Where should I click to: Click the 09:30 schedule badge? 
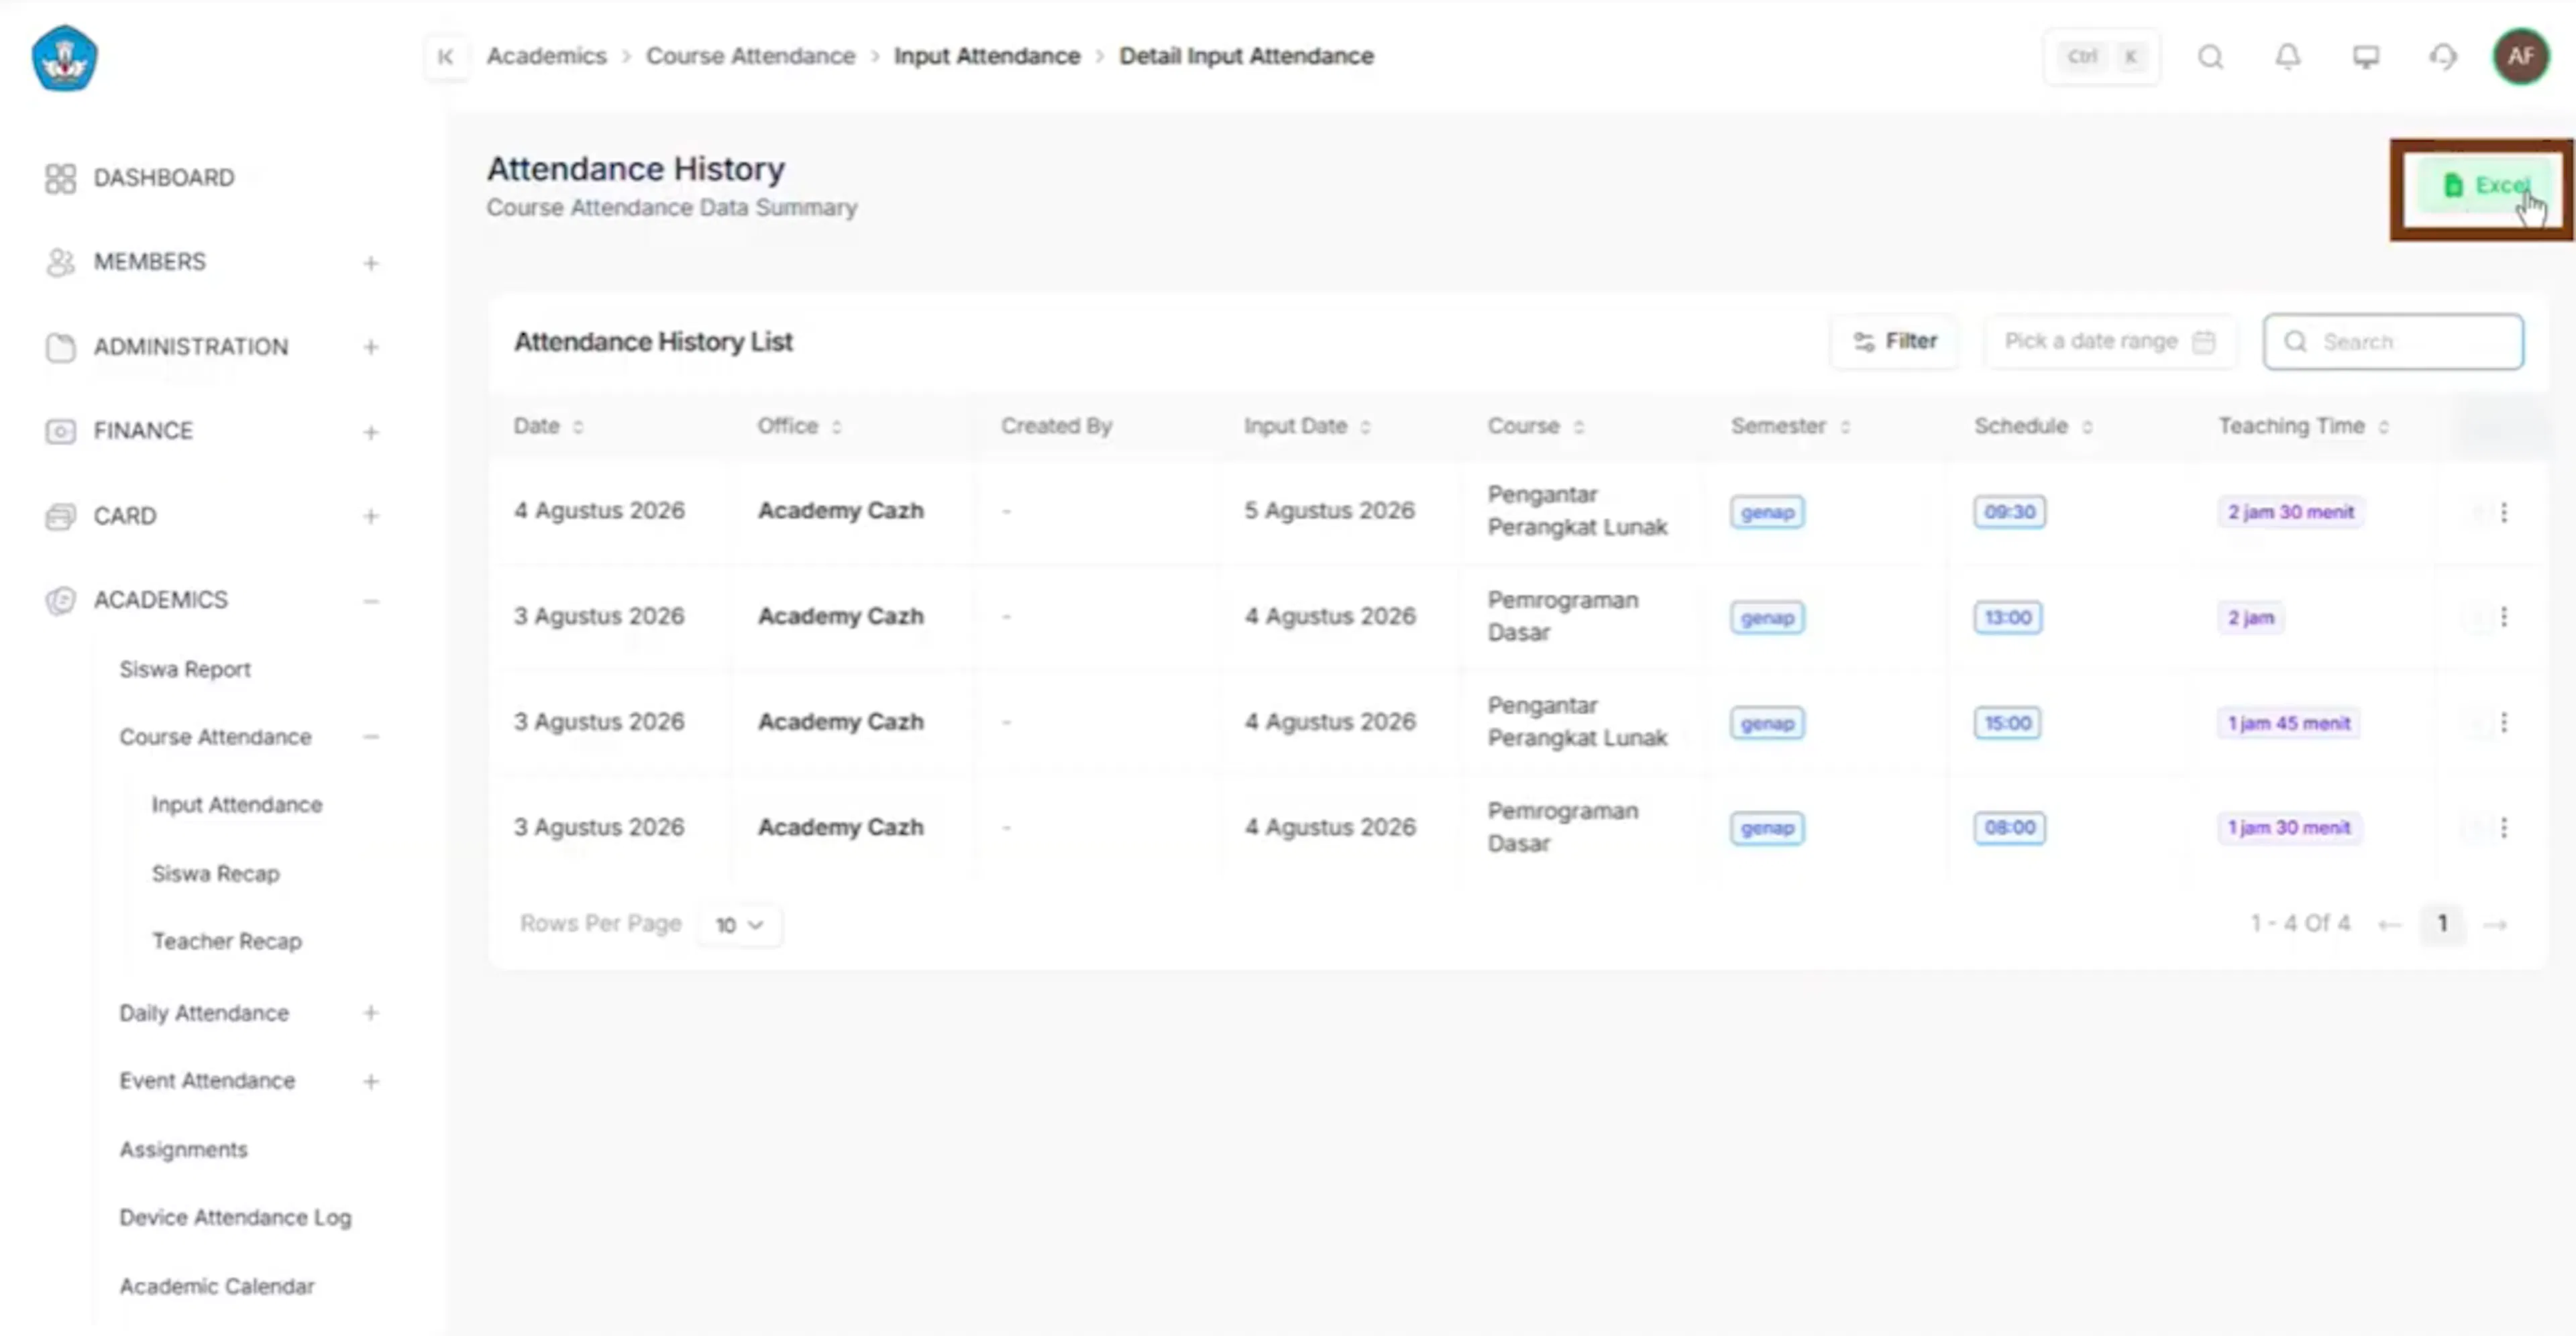coord(2009,512)
